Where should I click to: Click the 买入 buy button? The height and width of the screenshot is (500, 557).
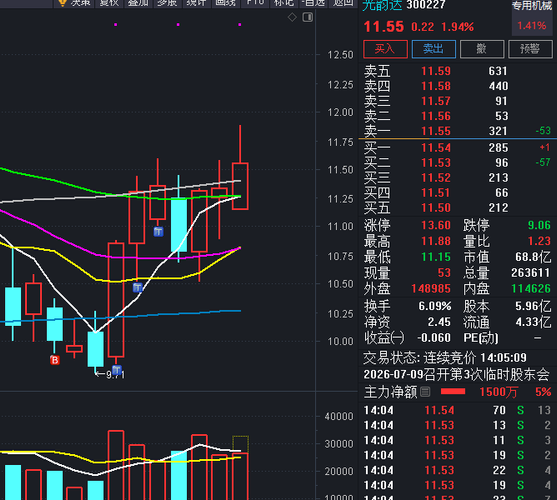pyautogui.click(x=385, y=49)
